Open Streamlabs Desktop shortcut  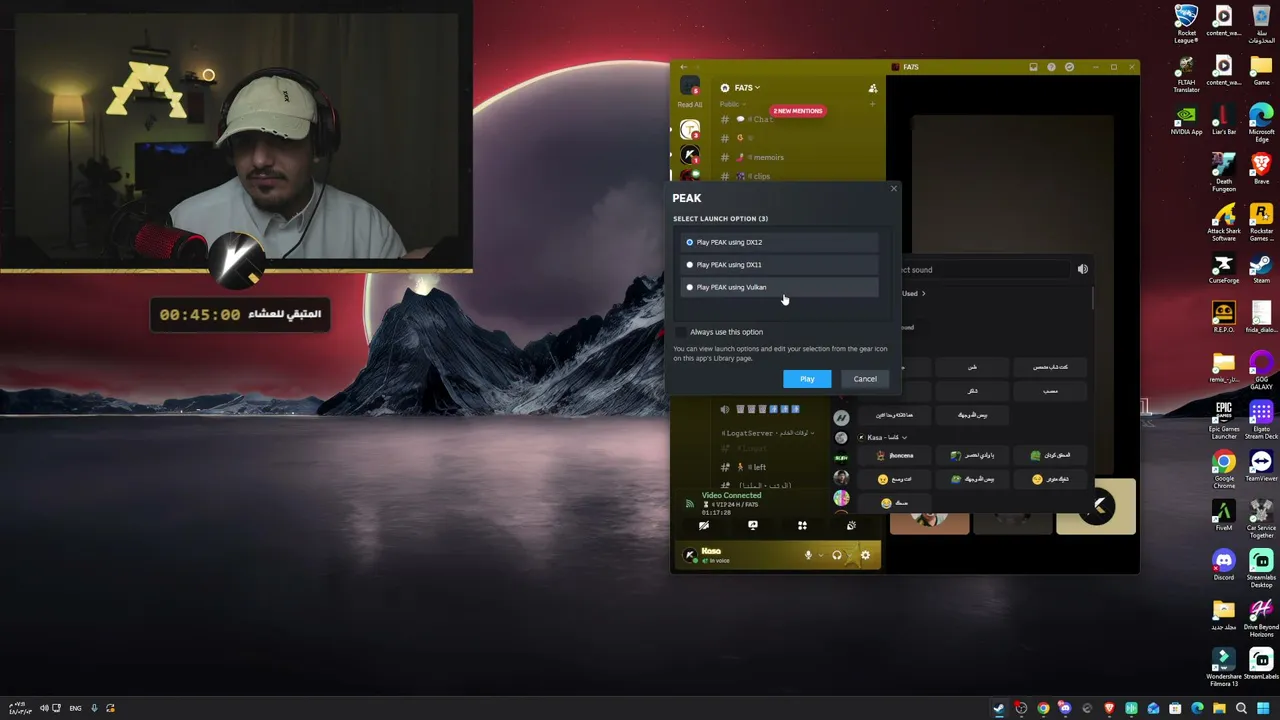(x=1261, y=570)
